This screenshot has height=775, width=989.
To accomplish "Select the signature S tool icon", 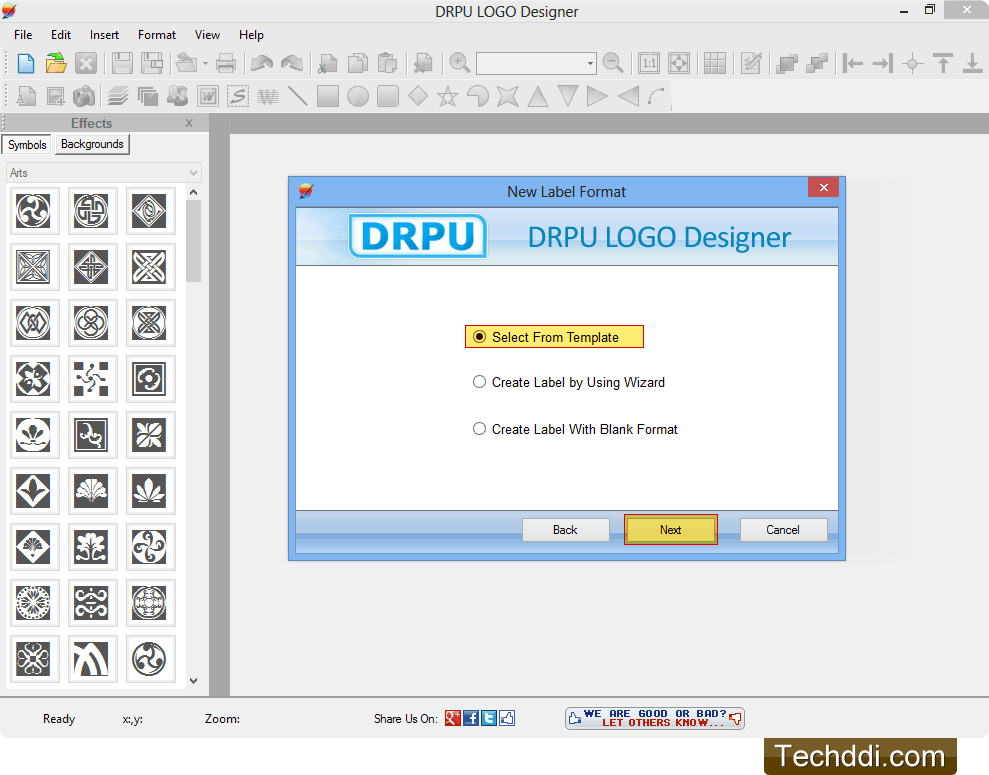I will click(238, 96).
